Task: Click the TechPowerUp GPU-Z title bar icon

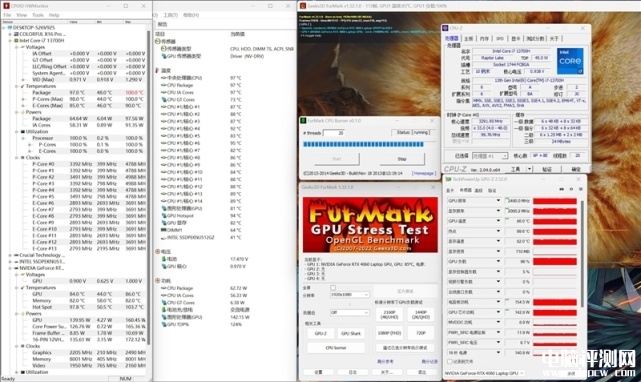Action: point(448,179)
